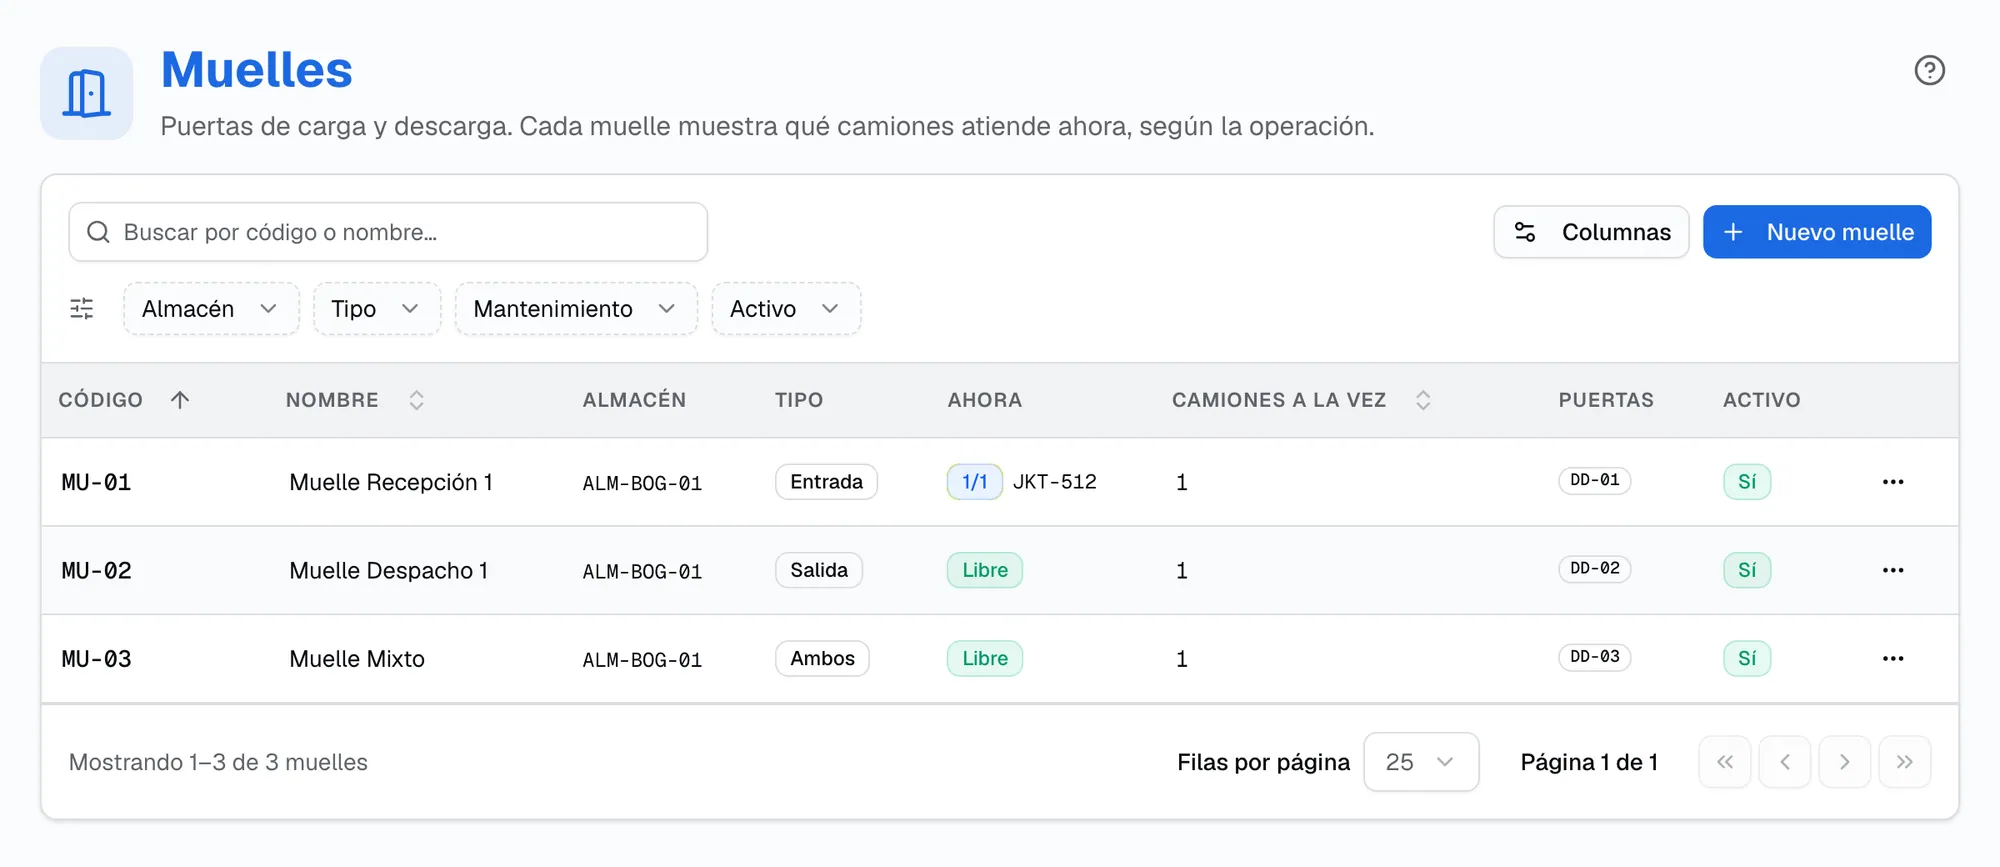This screenshot has width=2000, height=867.
Task: Open the Mantenimiento filter dropdown
Action: [x=576, y=309]
